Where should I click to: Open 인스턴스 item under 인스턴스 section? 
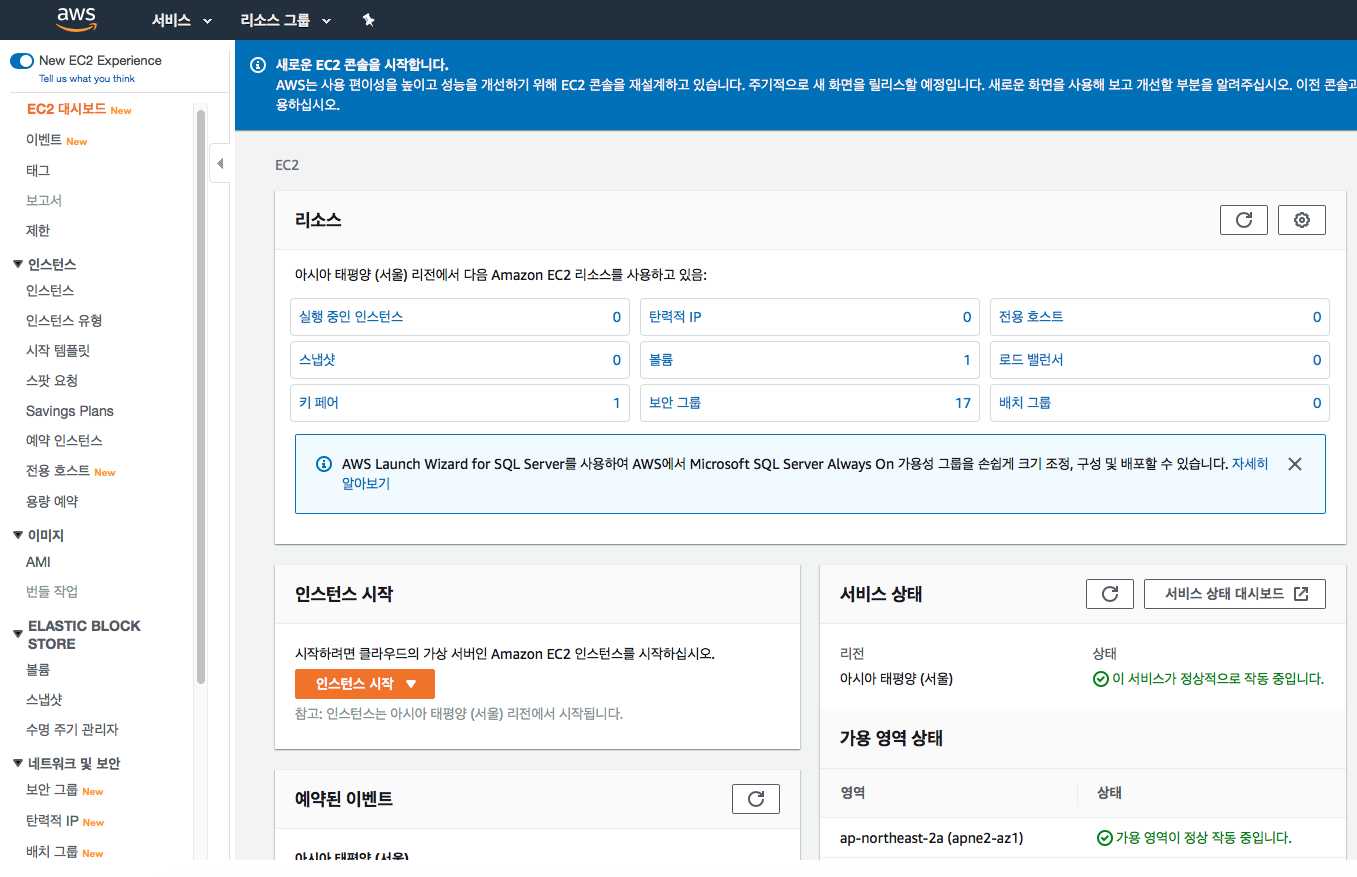click(x=50, y=291)
